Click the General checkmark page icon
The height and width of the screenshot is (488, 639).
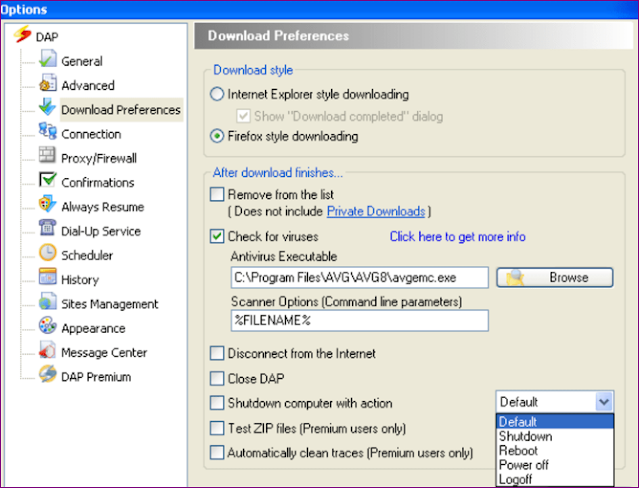(48, 59)
